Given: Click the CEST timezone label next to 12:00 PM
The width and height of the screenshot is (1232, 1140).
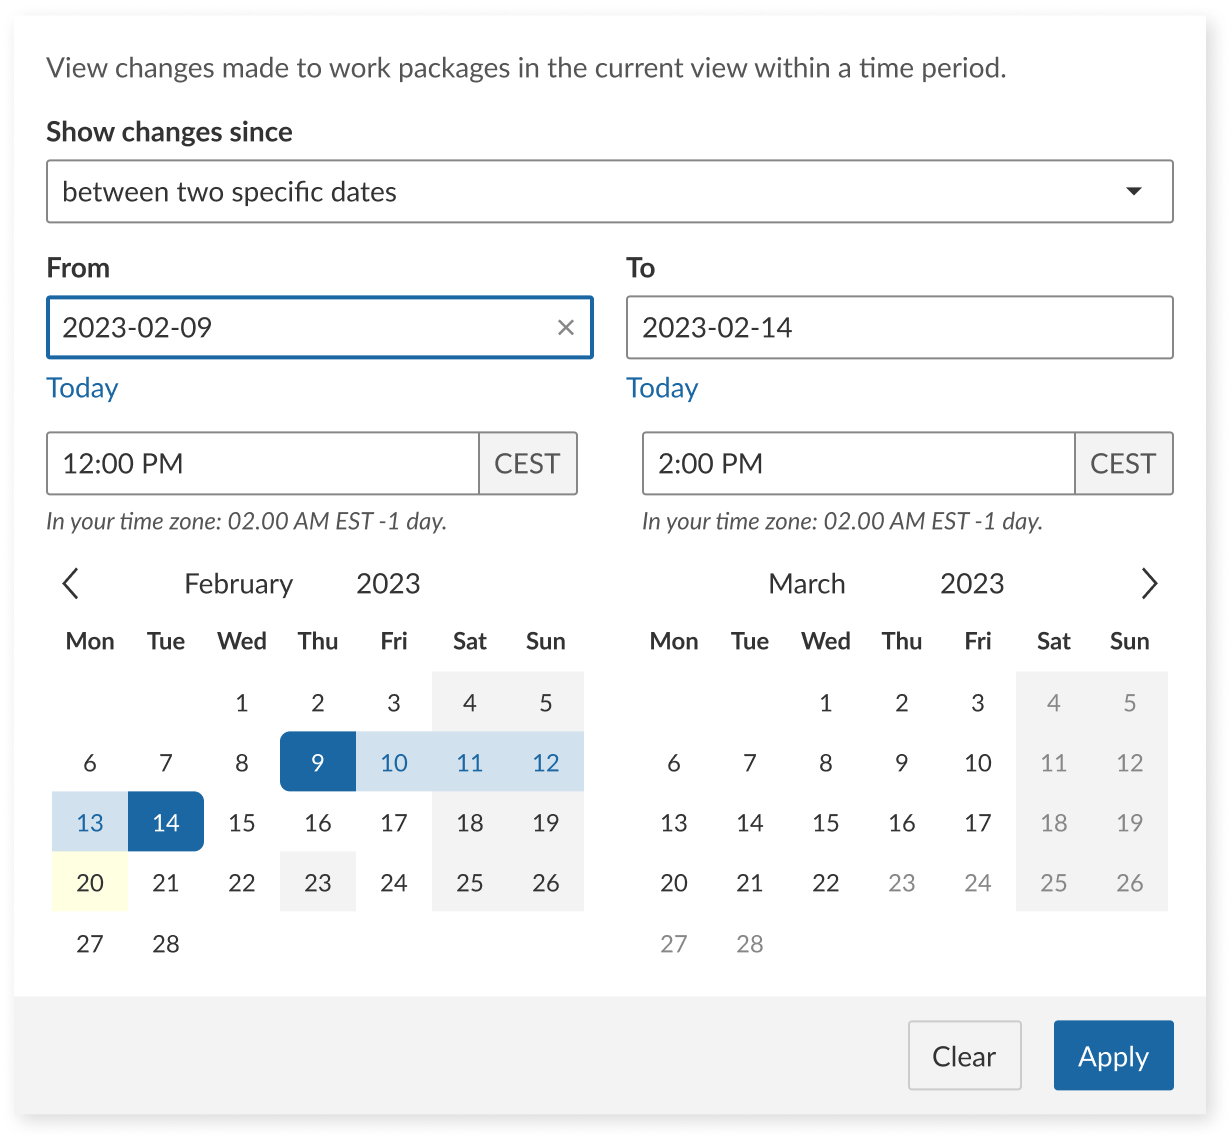Looking at the screenshot, I should pyautogui.click(x=528, y=463).
